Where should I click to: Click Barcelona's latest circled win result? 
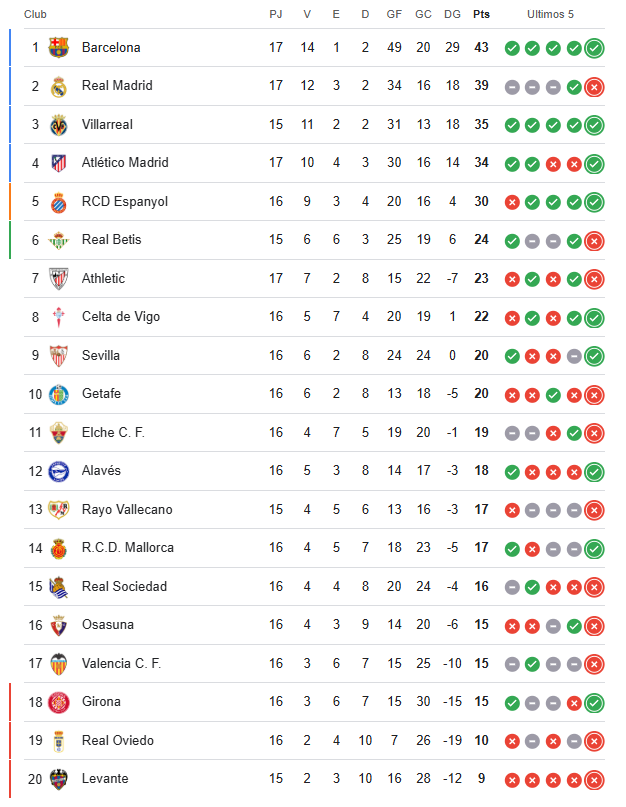tap(595, 47)
